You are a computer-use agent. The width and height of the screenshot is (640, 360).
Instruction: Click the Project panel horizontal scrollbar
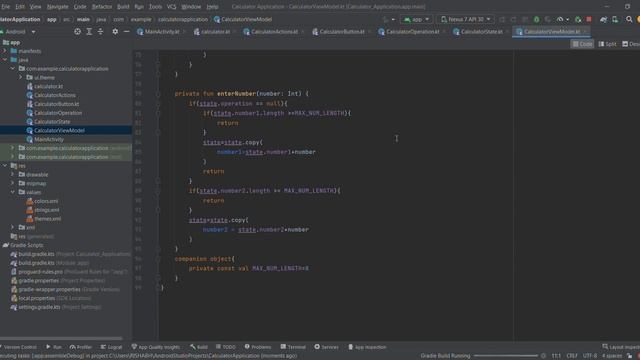click(x=61, y=338)
